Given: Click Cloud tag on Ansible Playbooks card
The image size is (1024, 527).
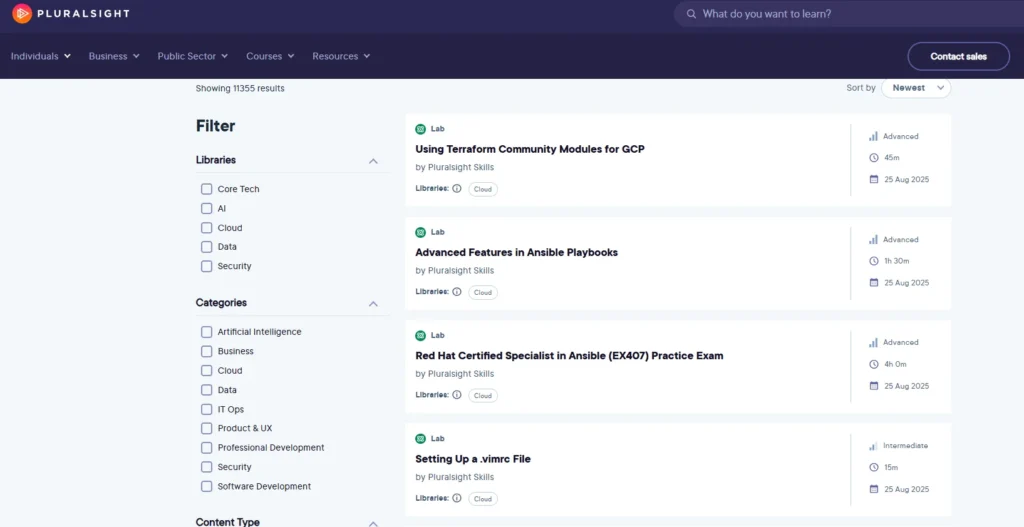Looking at the screenshot, I should [x=483, y=293].
